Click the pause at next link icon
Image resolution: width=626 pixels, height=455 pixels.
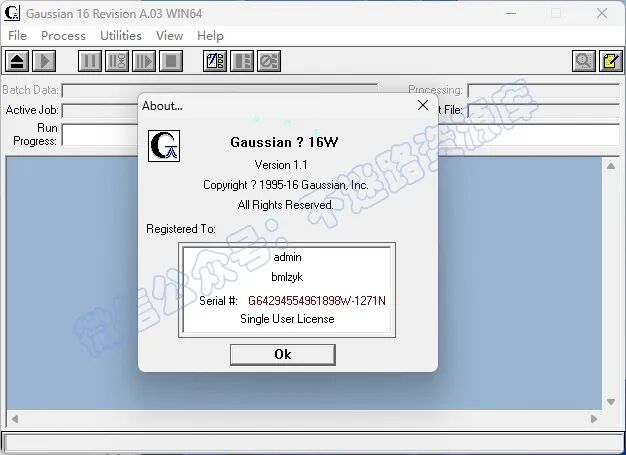(117, 61)
